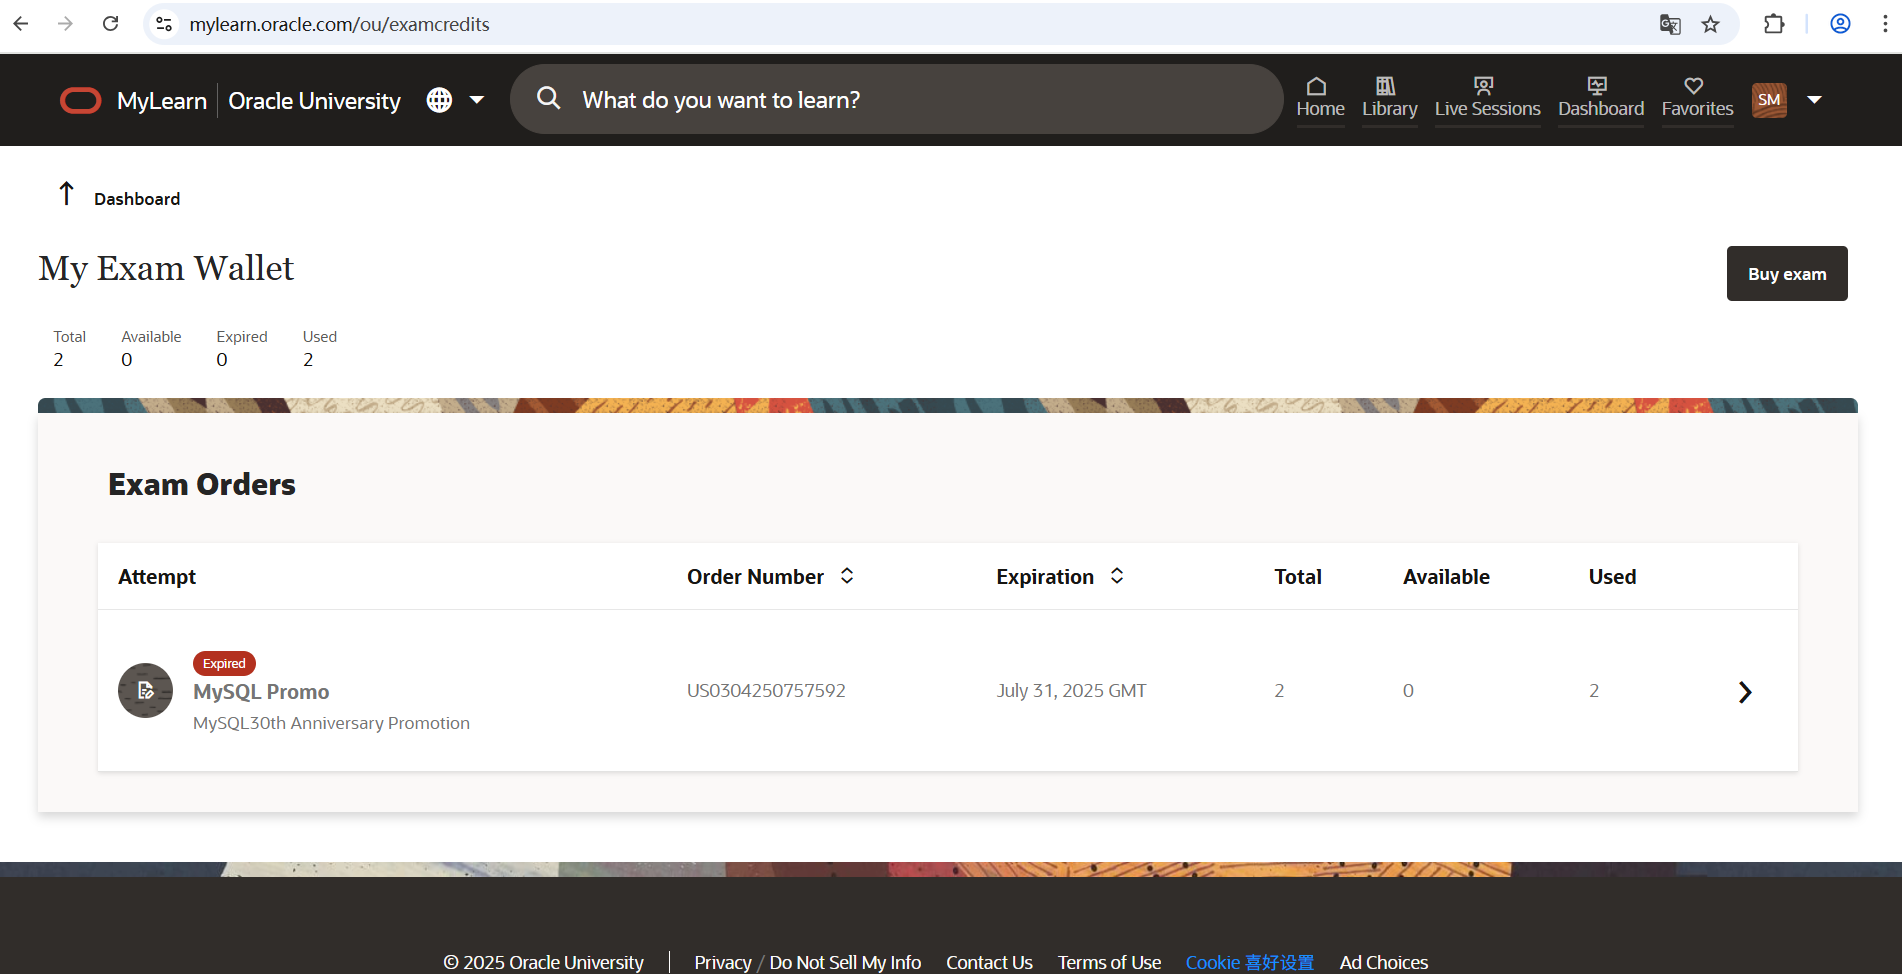Screen dimensions: 1902x974
Task: Sort by Order Number using the sort arrows
Action: [x=847, y=576]
